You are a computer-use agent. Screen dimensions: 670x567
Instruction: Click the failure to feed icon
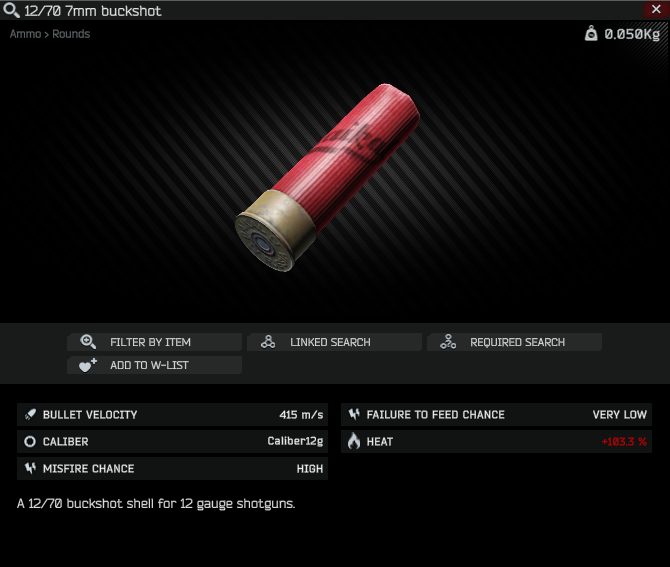pyautogui.click(x=354, y=414)
